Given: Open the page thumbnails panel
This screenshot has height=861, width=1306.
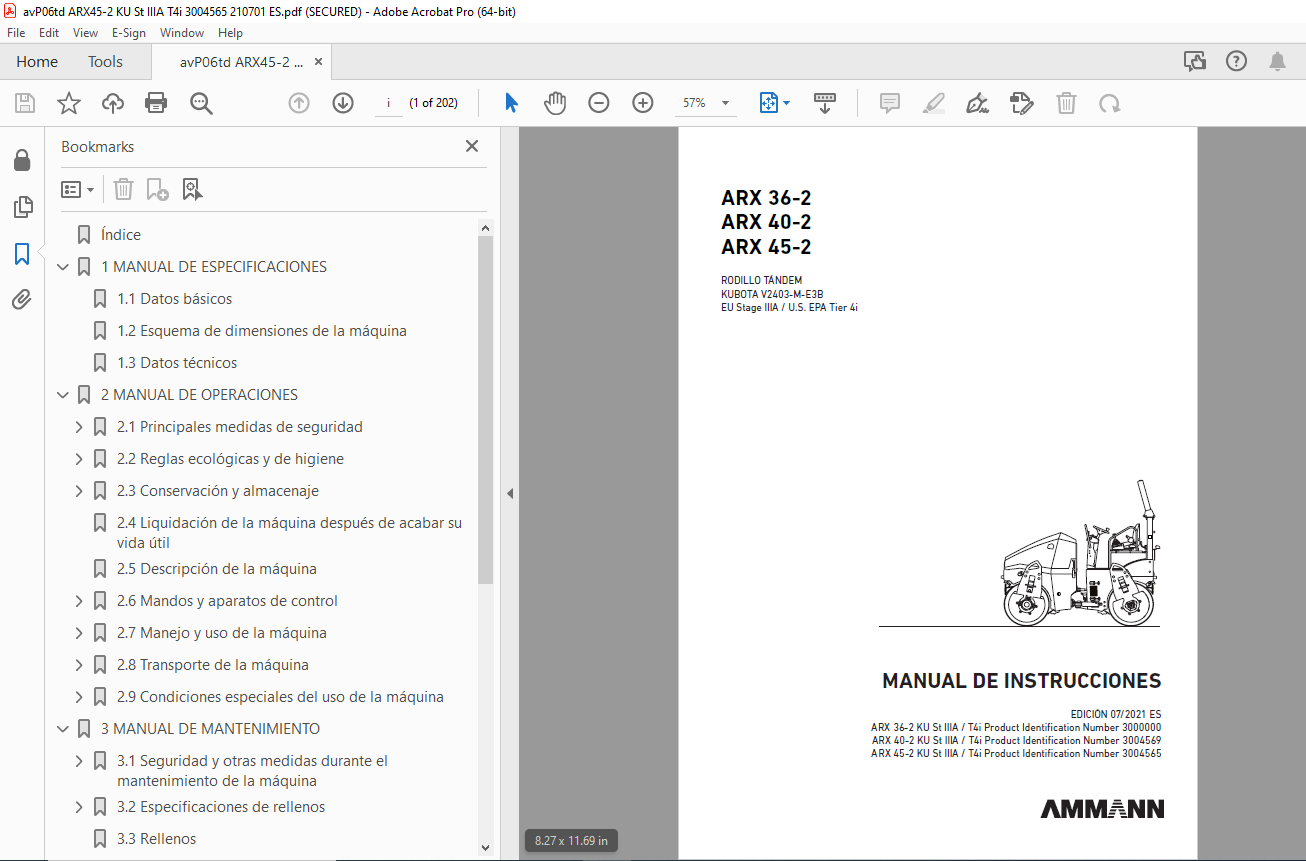Looking at the screenshot, I should click(x=22, y=207).
